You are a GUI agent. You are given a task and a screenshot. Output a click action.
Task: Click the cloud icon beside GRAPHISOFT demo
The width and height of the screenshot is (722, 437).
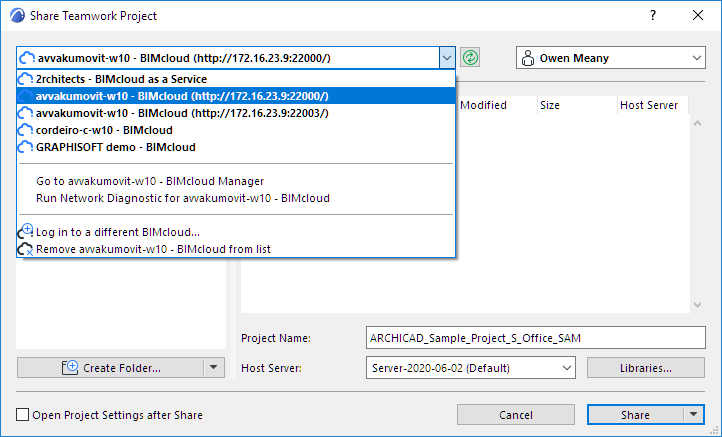tap(27, 147)
